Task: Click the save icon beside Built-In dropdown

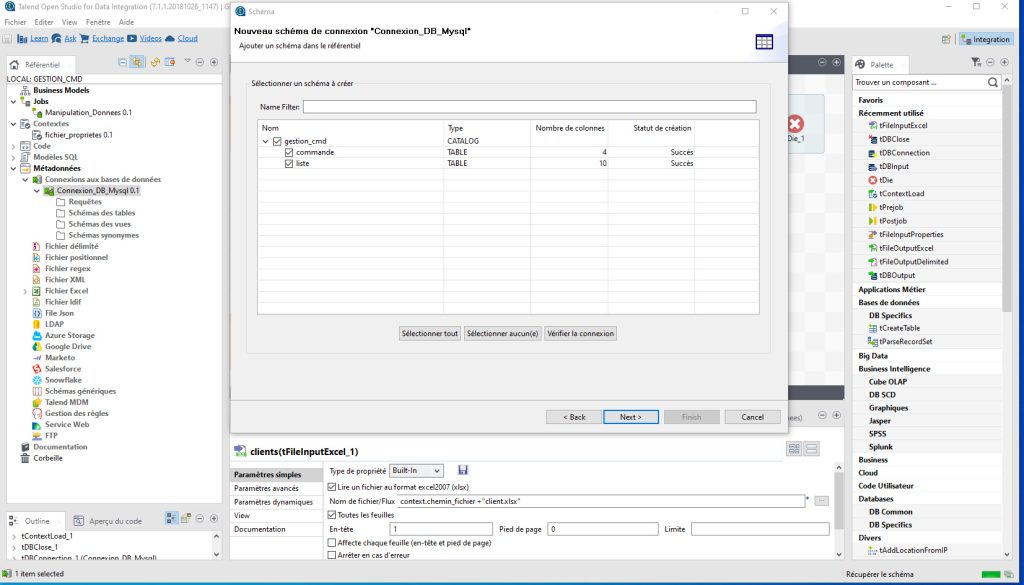Action: click(463, 470)
